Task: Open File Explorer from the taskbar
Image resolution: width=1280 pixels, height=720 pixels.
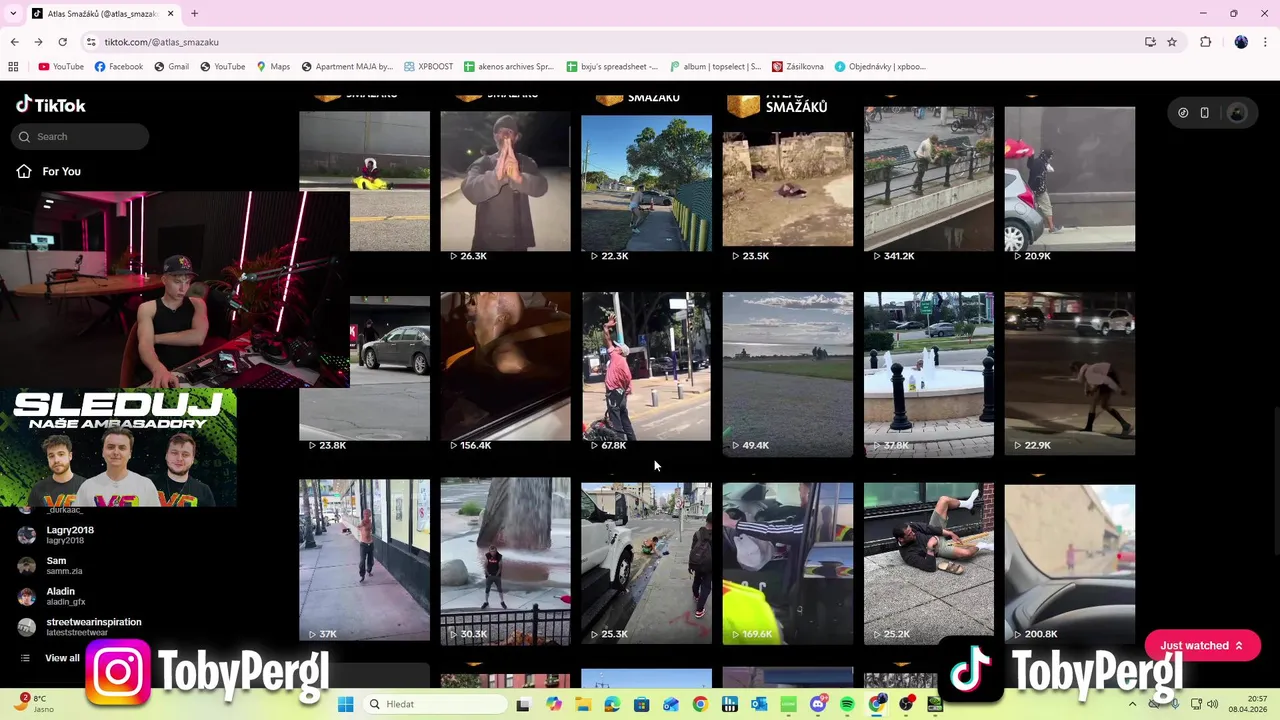Action: coord(582,705)
